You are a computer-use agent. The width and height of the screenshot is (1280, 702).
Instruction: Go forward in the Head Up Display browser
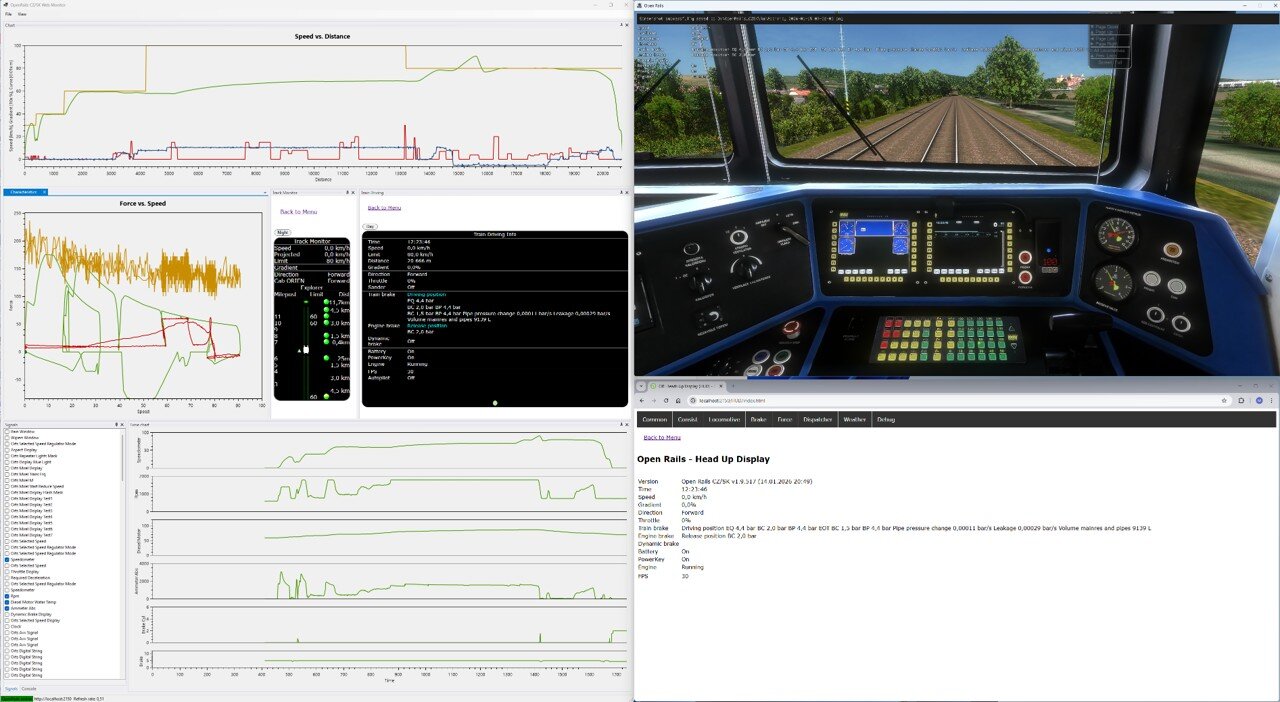point(654,400)
